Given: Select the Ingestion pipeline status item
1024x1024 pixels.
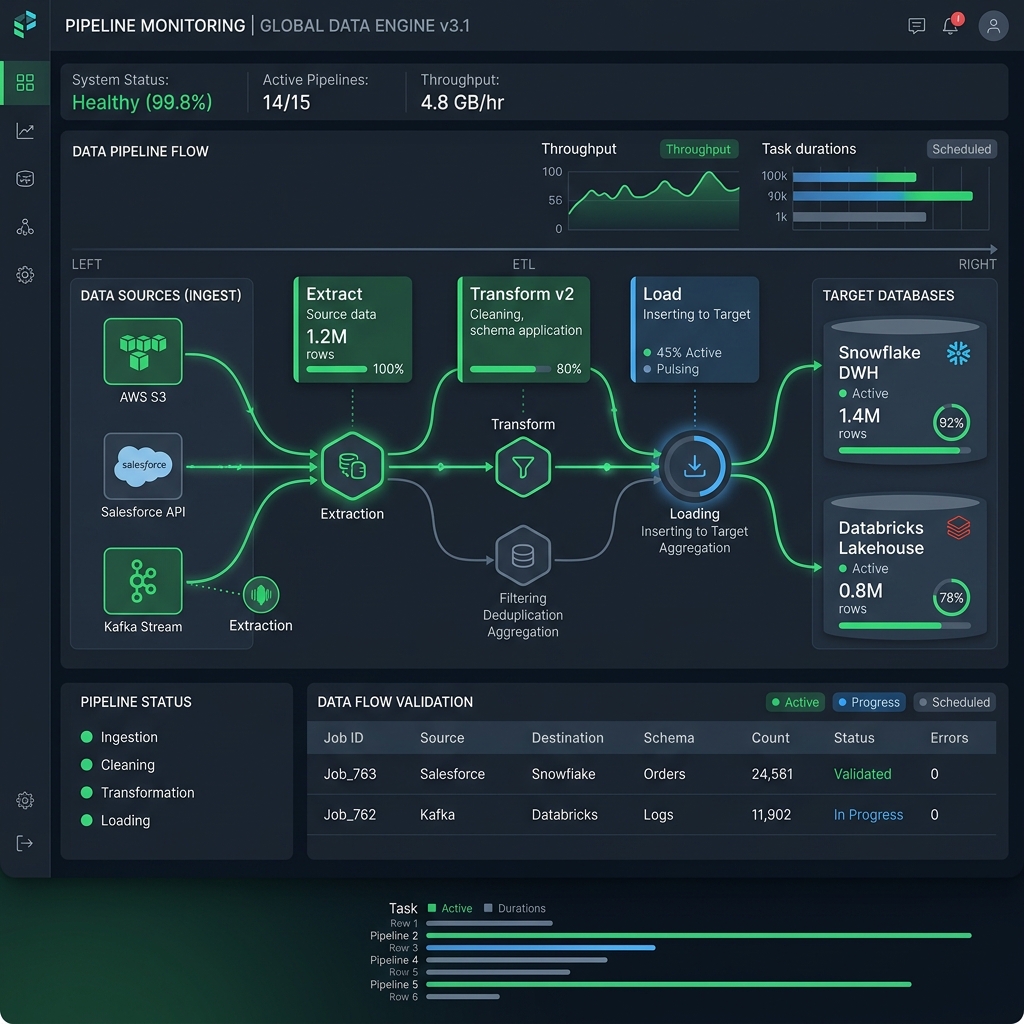Looking at the screenshot, I should pos(119,737).
